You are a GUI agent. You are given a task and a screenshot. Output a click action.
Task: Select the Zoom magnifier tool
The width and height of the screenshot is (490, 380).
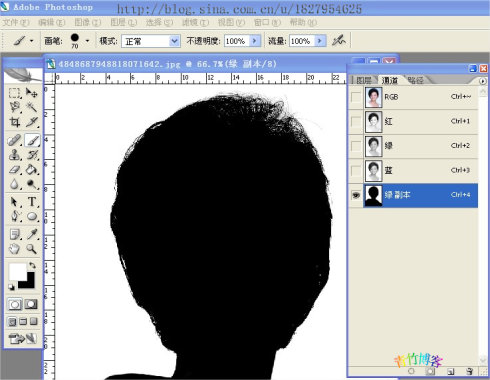click(x=32, y=249)
